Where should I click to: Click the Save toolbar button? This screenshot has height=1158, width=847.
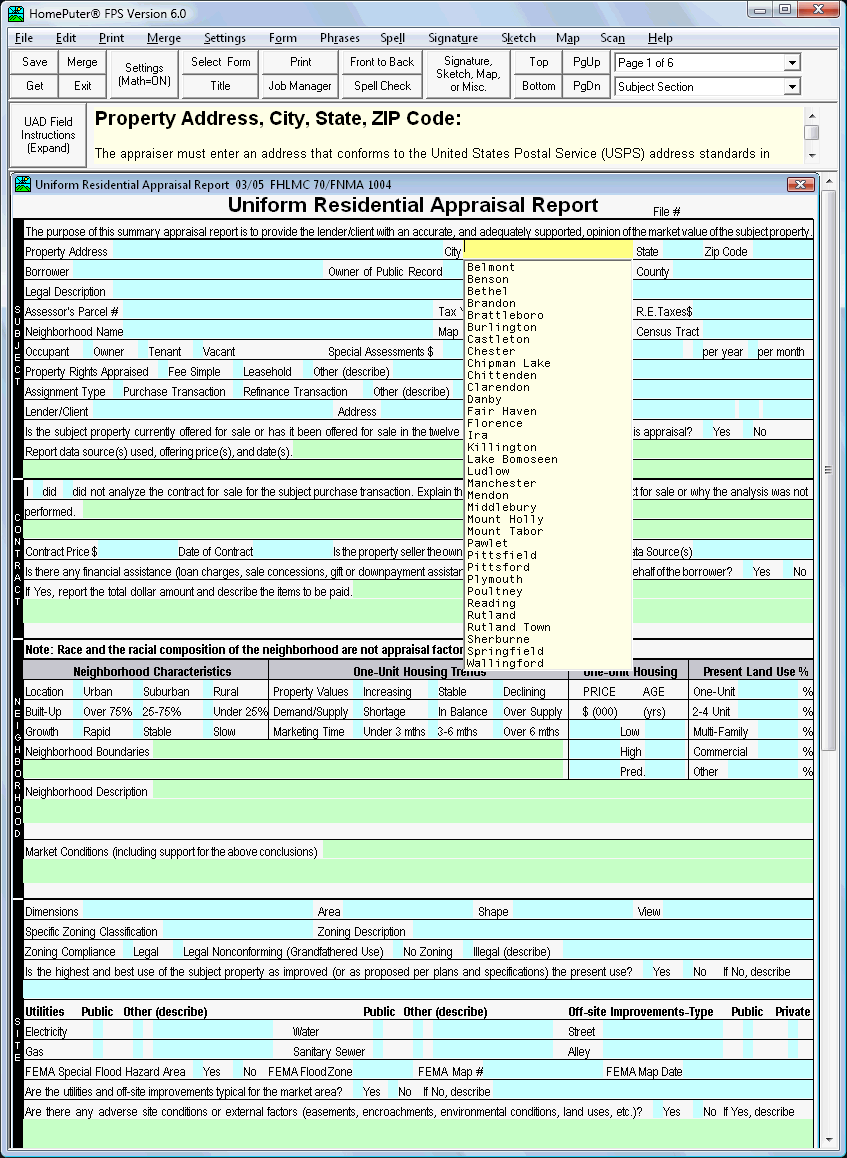pos(34,62)
